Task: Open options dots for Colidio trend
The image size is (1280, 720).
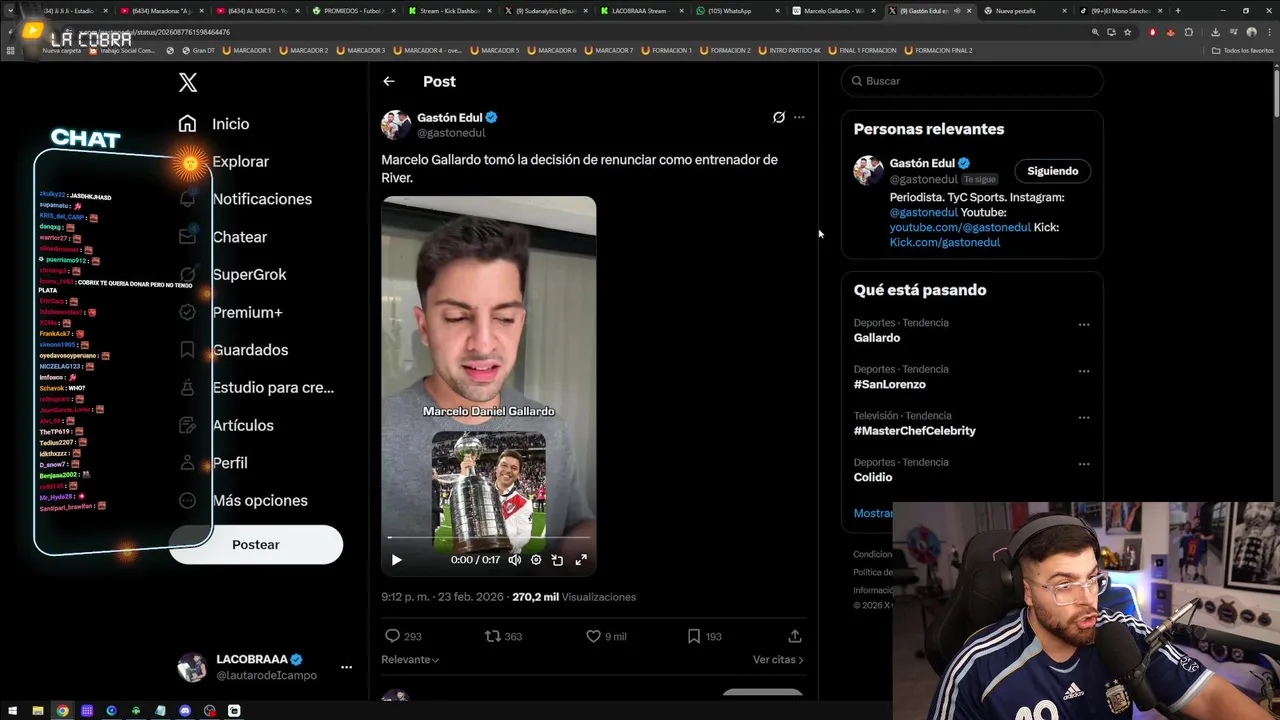Action: (x=1084, y=464)
